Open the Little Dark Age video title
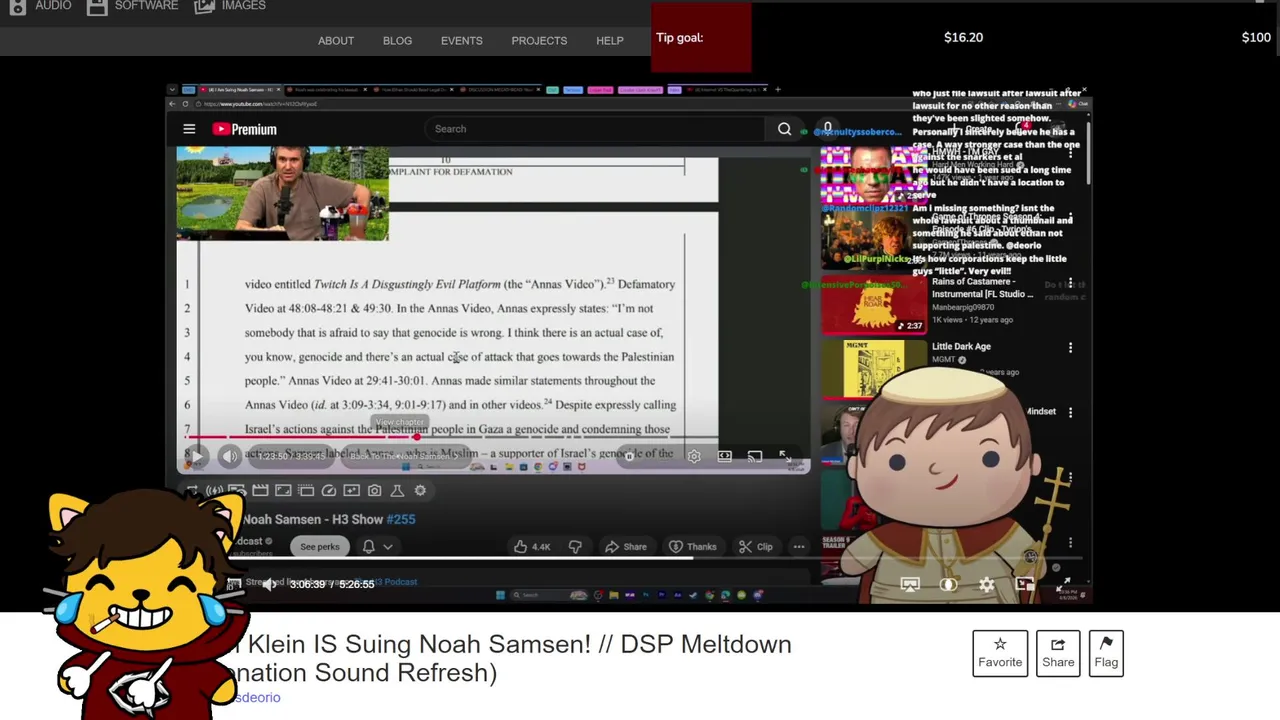The image size is (1280, 720). 961,346
